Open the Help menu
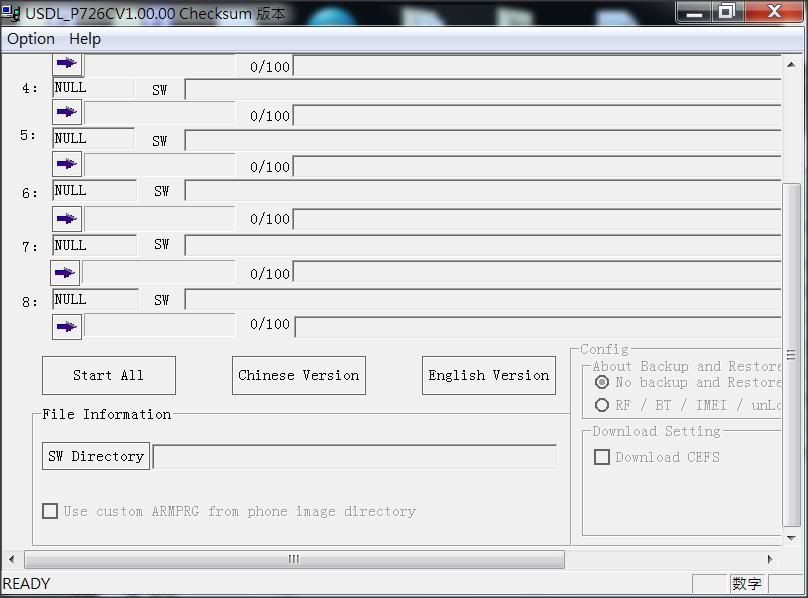Image resolution: width=808 pixels, height=598 pixels. 85,39
